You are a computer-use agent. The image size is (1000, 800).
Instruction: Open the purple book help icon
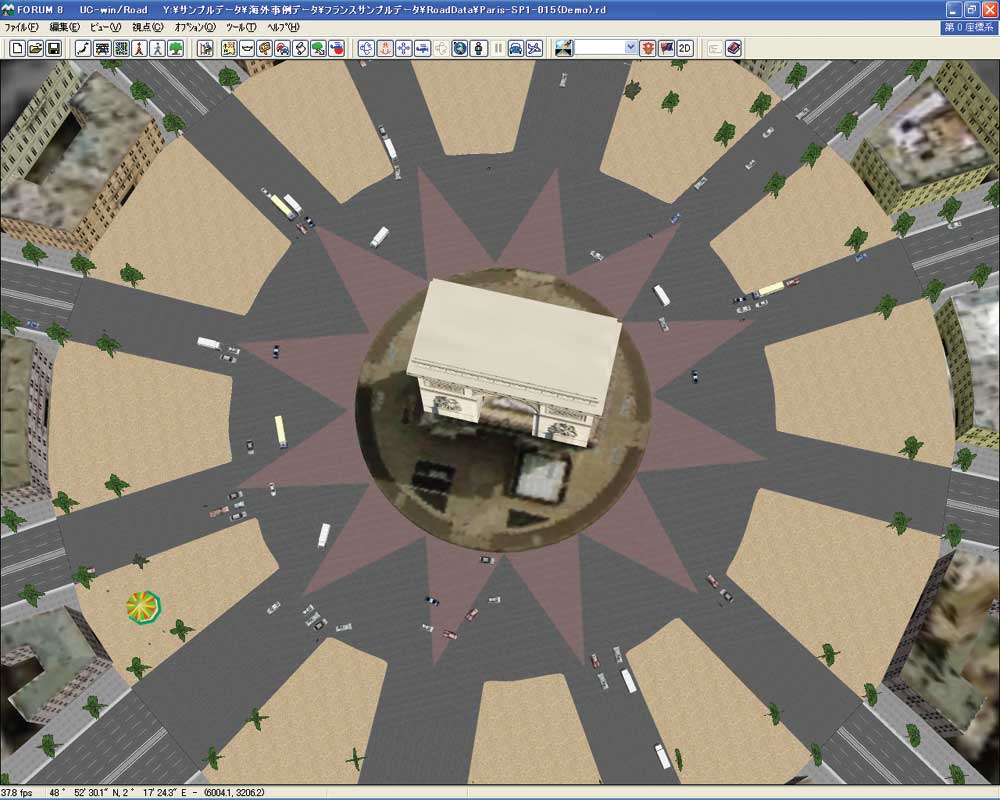tap(733, 48)
